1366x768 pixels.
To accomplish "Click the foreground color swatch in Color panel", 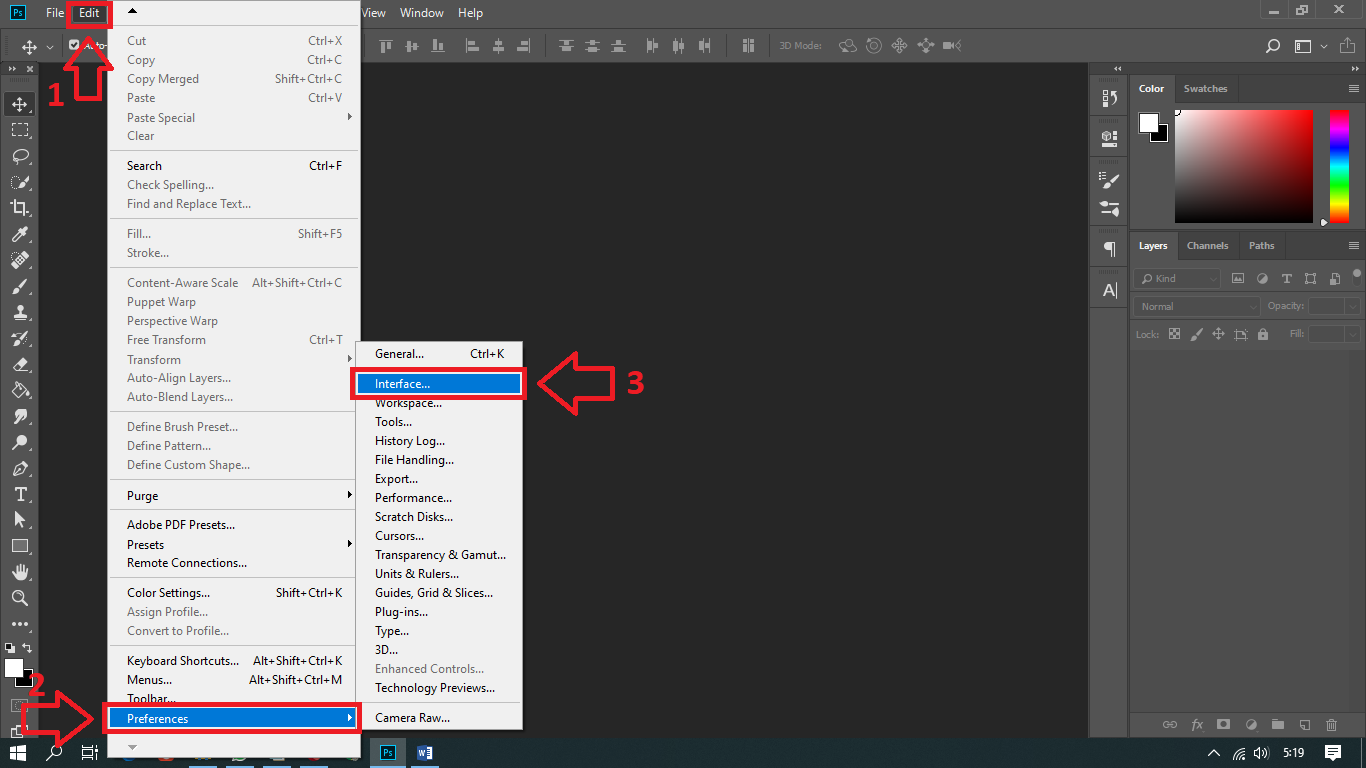I will pos(1148,123).
